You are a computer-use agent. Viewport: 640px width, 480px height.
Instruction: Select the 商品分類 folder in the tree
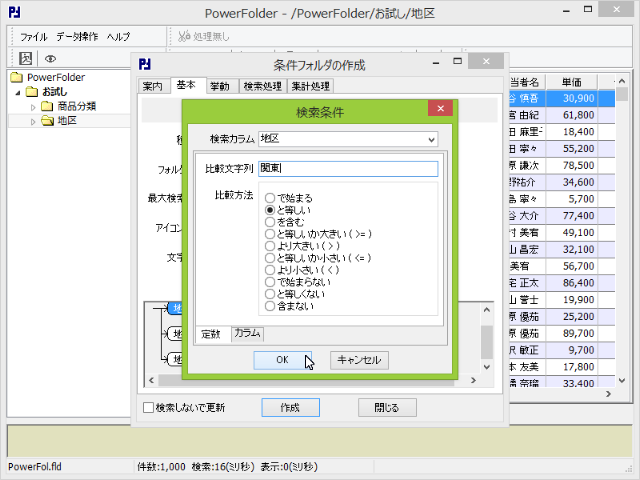click(76, 106)
